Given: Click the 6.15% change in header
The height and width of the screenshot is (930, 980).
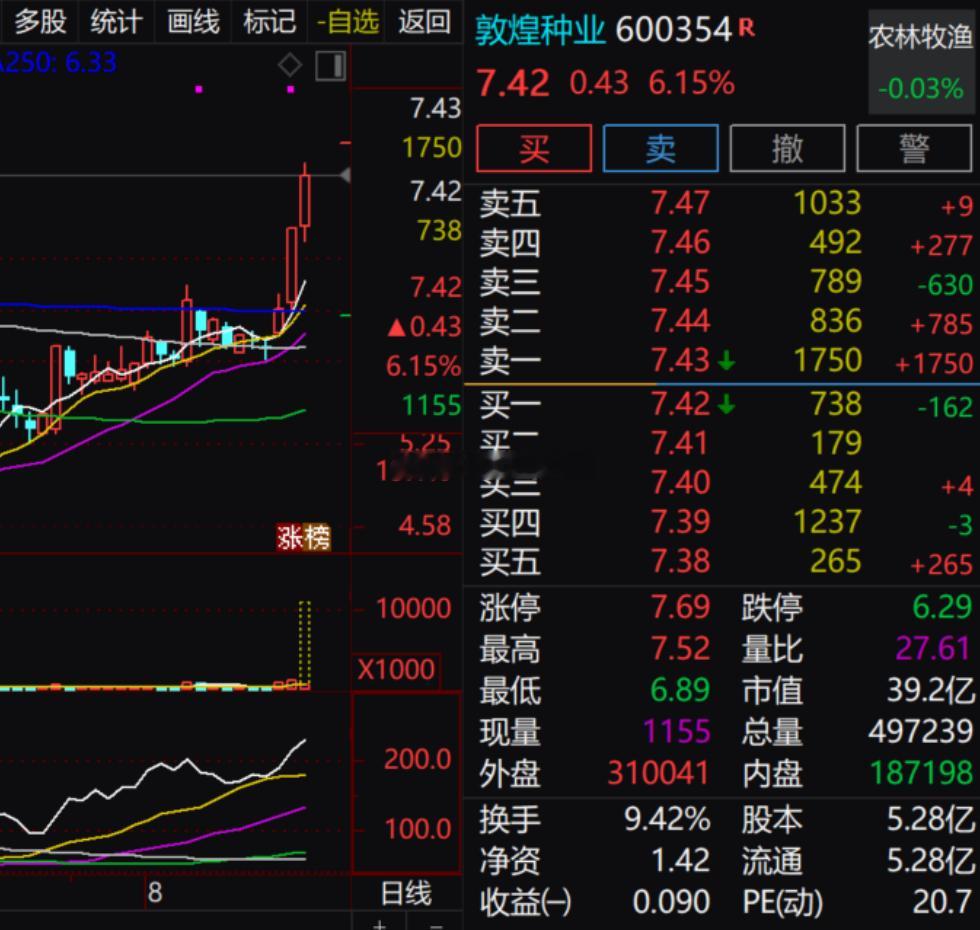Looking at the screenshot, I should coord(692,83).
